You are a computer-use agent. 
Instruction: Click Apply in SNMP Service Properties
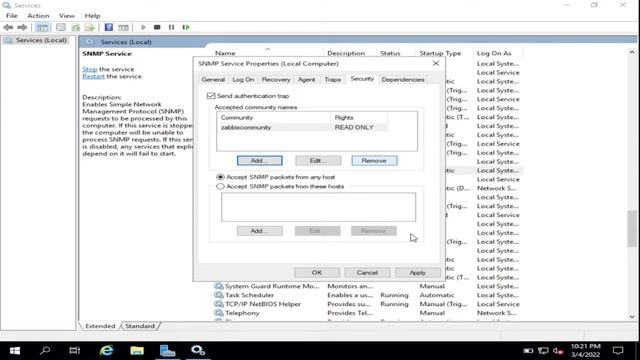[418, 272]
